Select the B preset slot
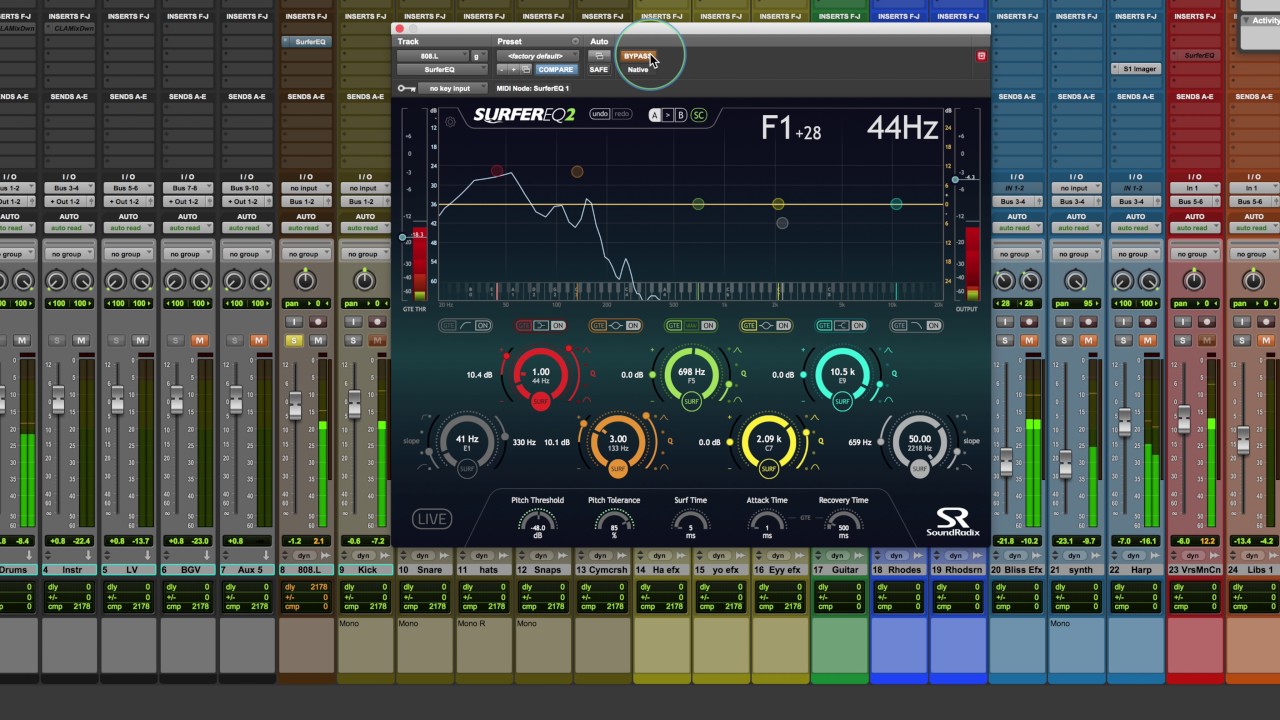This screenshot has height=720, width=1280. [x=681, y=115]
